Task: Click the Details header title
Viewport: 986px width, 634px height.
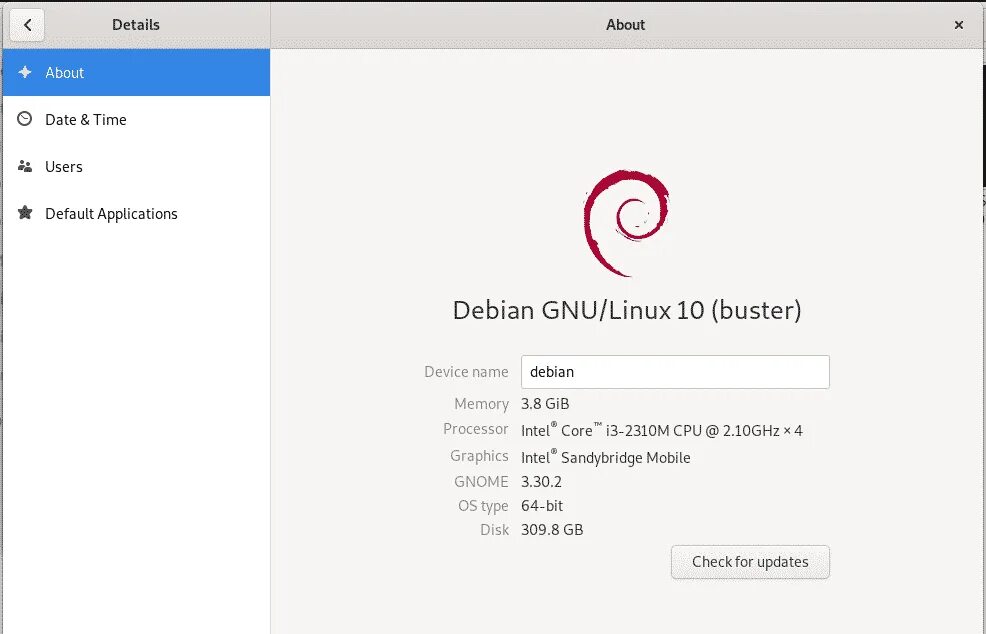Action: (x=136, y=25)
